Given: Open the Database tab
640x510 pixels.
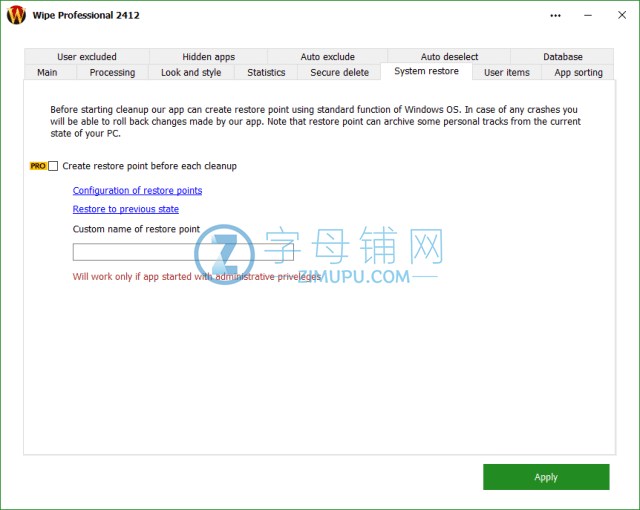Looking at the screenshot, I should coord(562,57).
